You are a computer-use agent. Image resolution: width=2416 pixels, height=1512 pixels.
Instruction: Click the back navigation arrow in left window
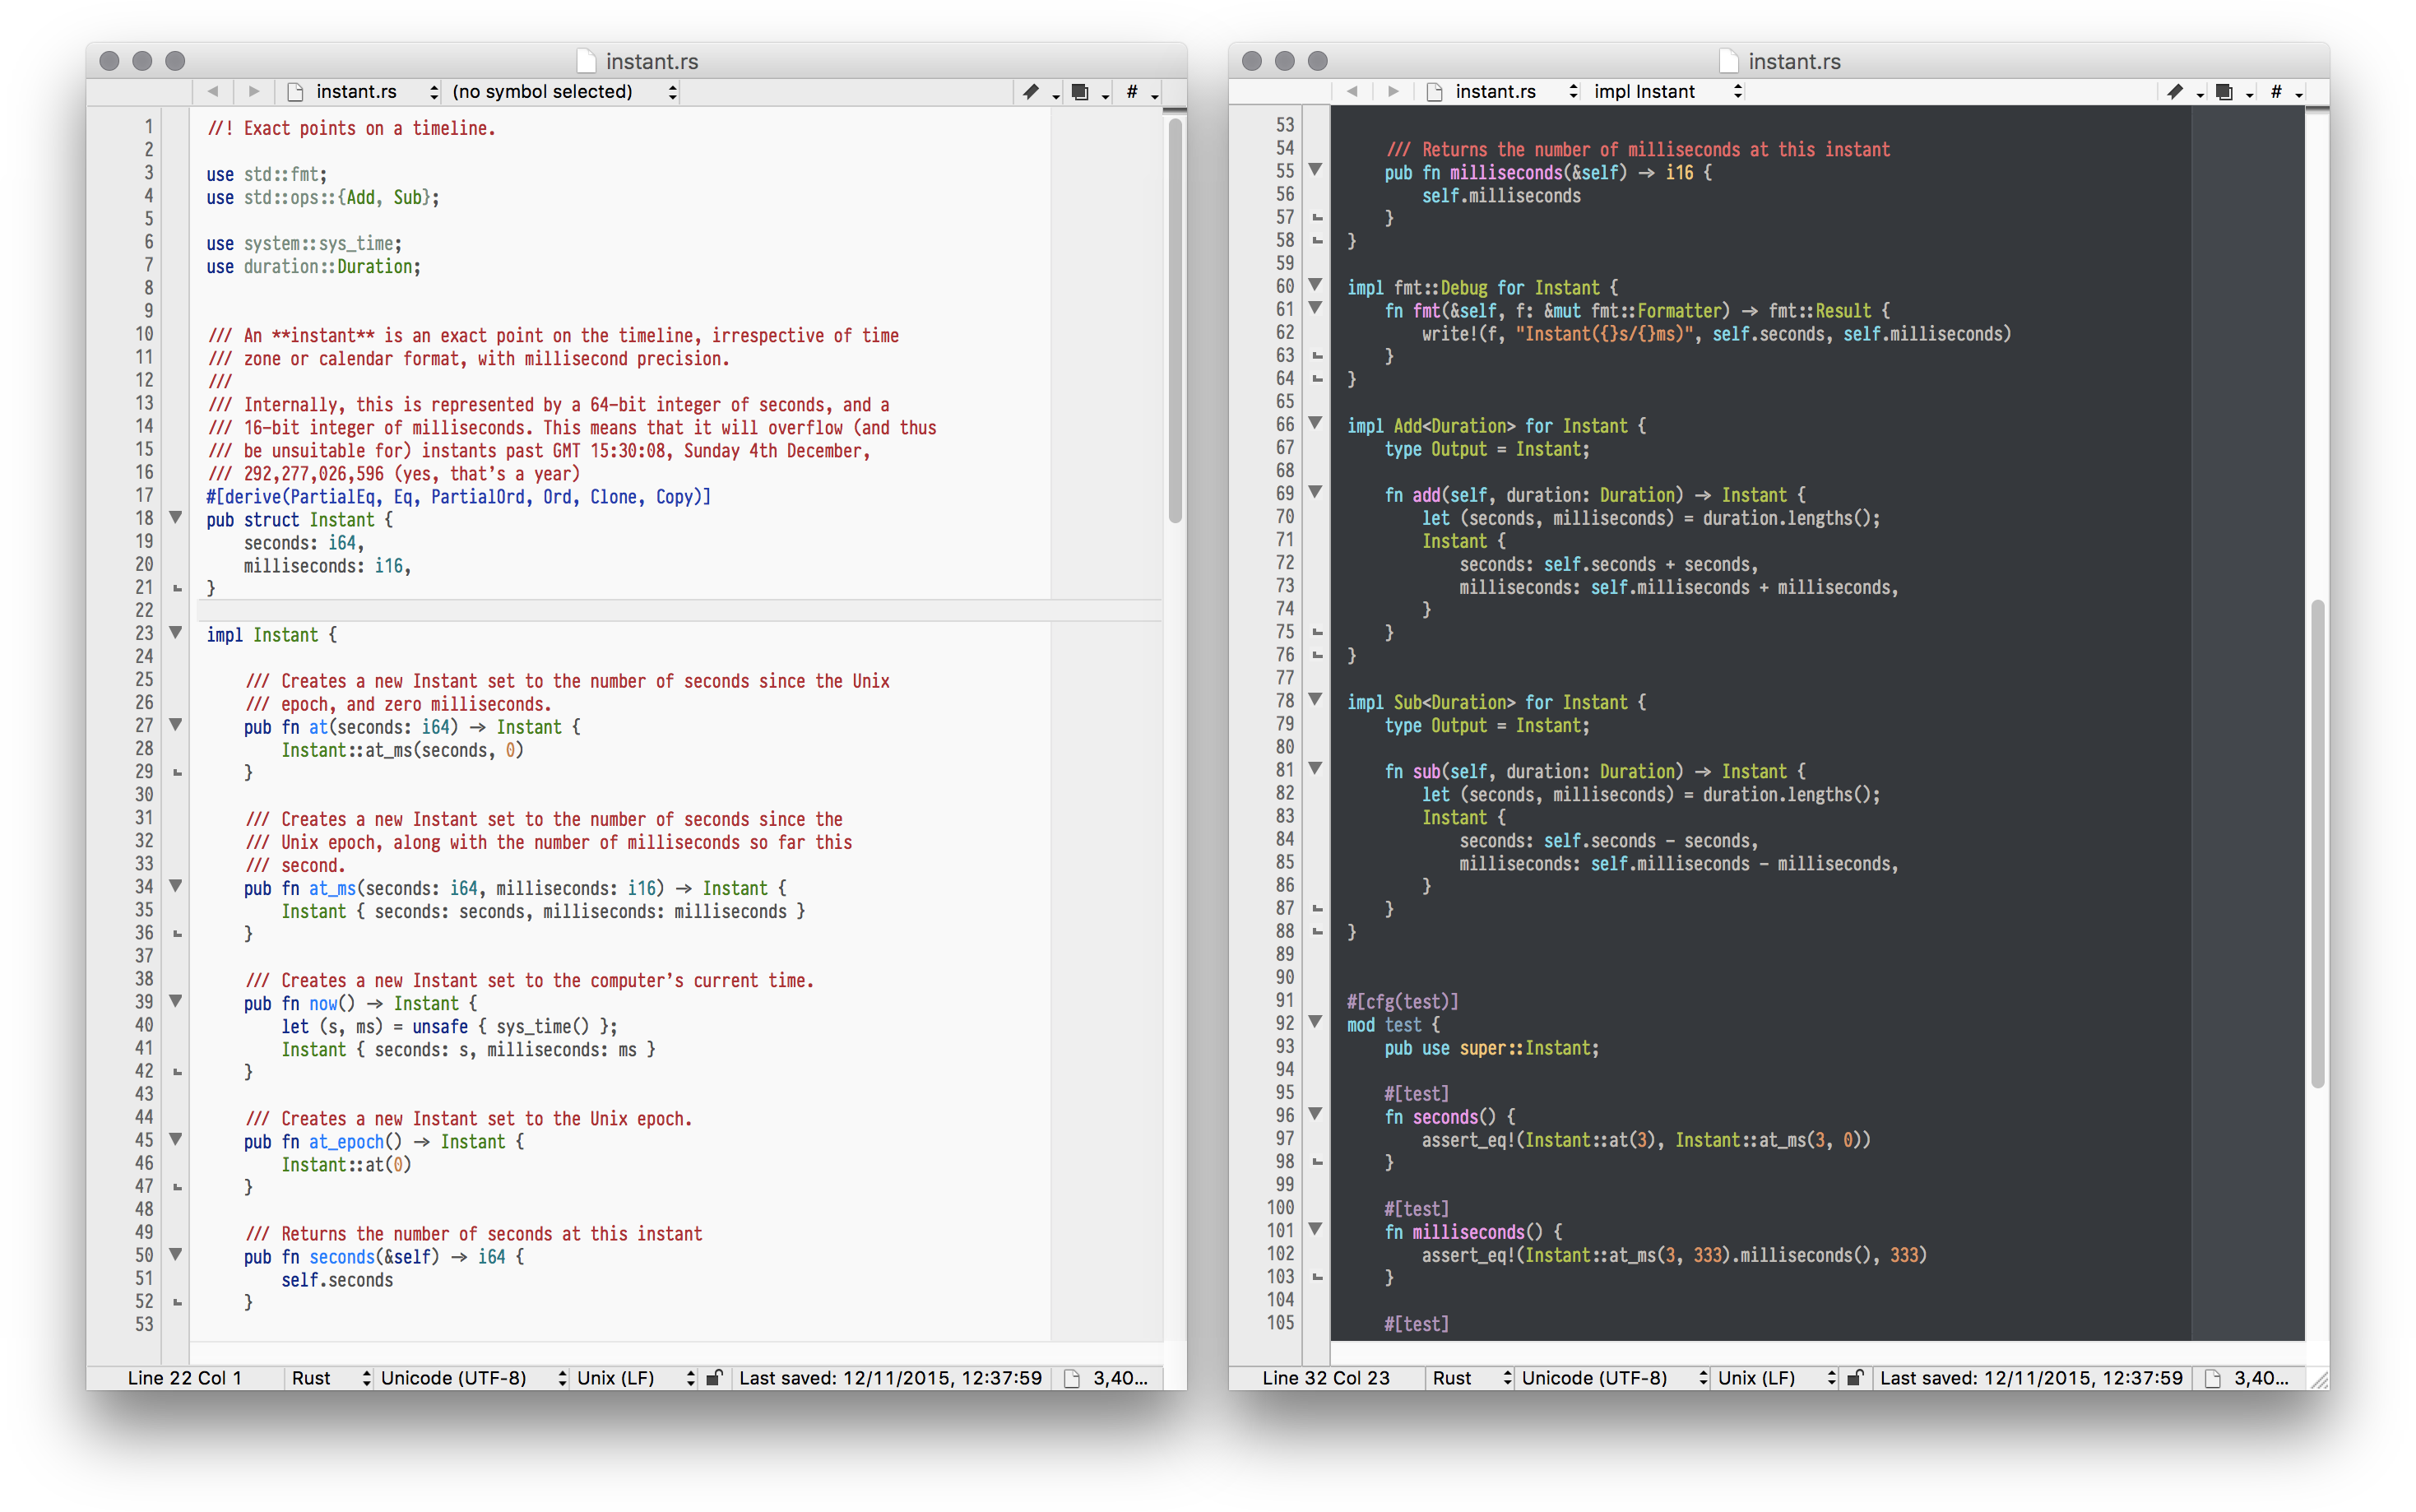pyautogui.click(x=213, y=91)
